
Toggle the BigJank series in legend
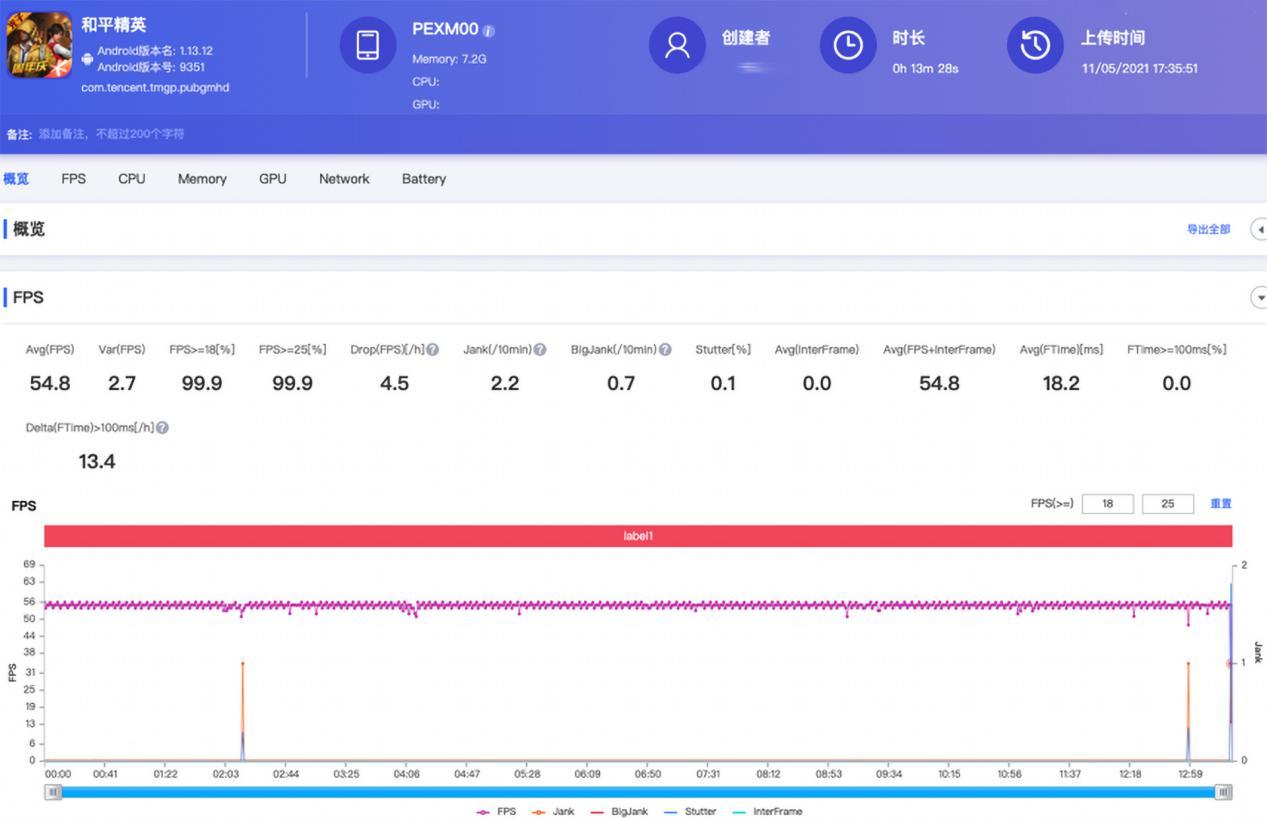coord(619,812)
